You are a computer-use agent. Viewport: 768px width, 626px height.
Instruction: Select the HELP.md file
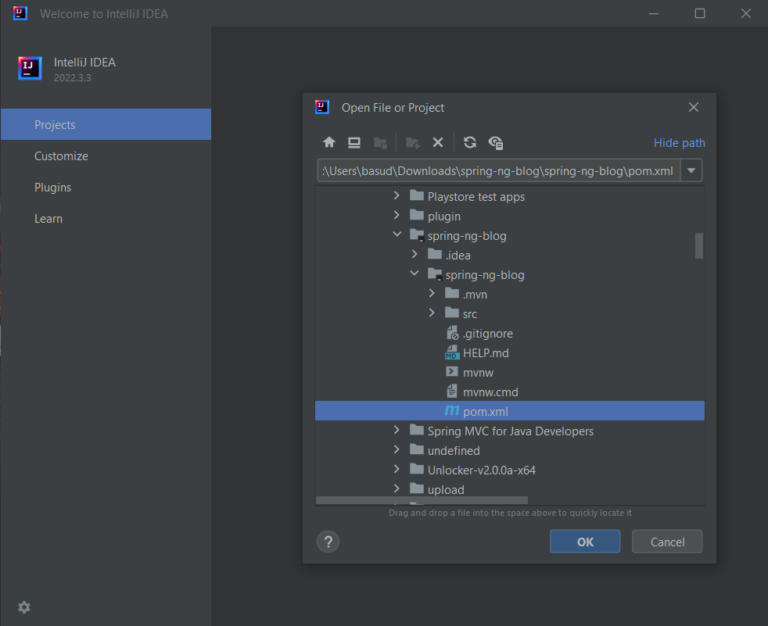485,353
